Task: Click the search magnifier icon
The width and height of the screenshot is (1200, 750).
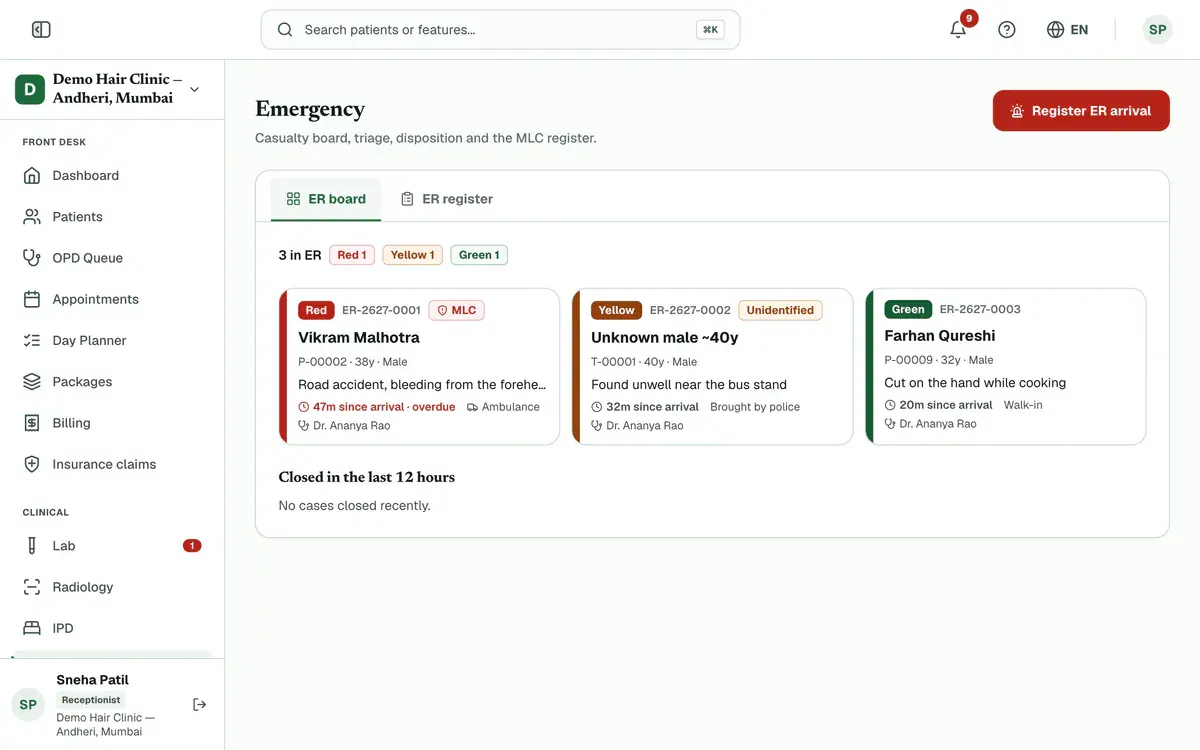Action: click(285, 30)
